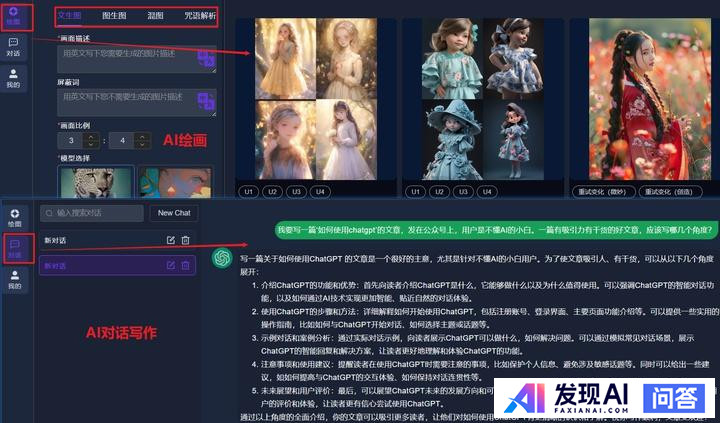The width and height of the screenshot is (720, 423).
Task: Open the 我的 profile icon in top sidebar
Action: (x=13, y=79)
